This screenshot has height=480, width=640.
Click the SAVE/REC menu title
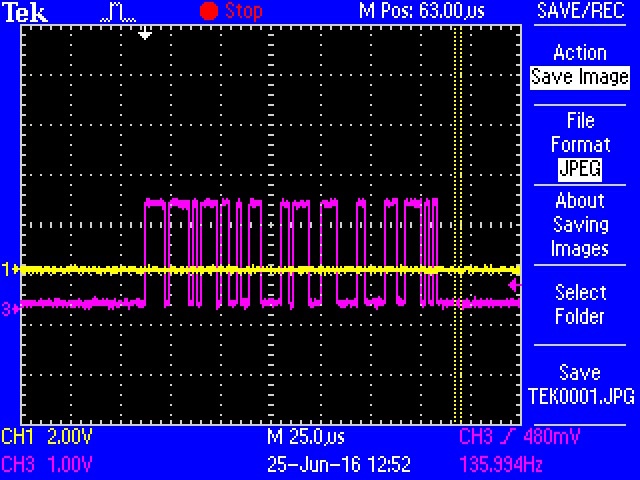tap(580, 11)
